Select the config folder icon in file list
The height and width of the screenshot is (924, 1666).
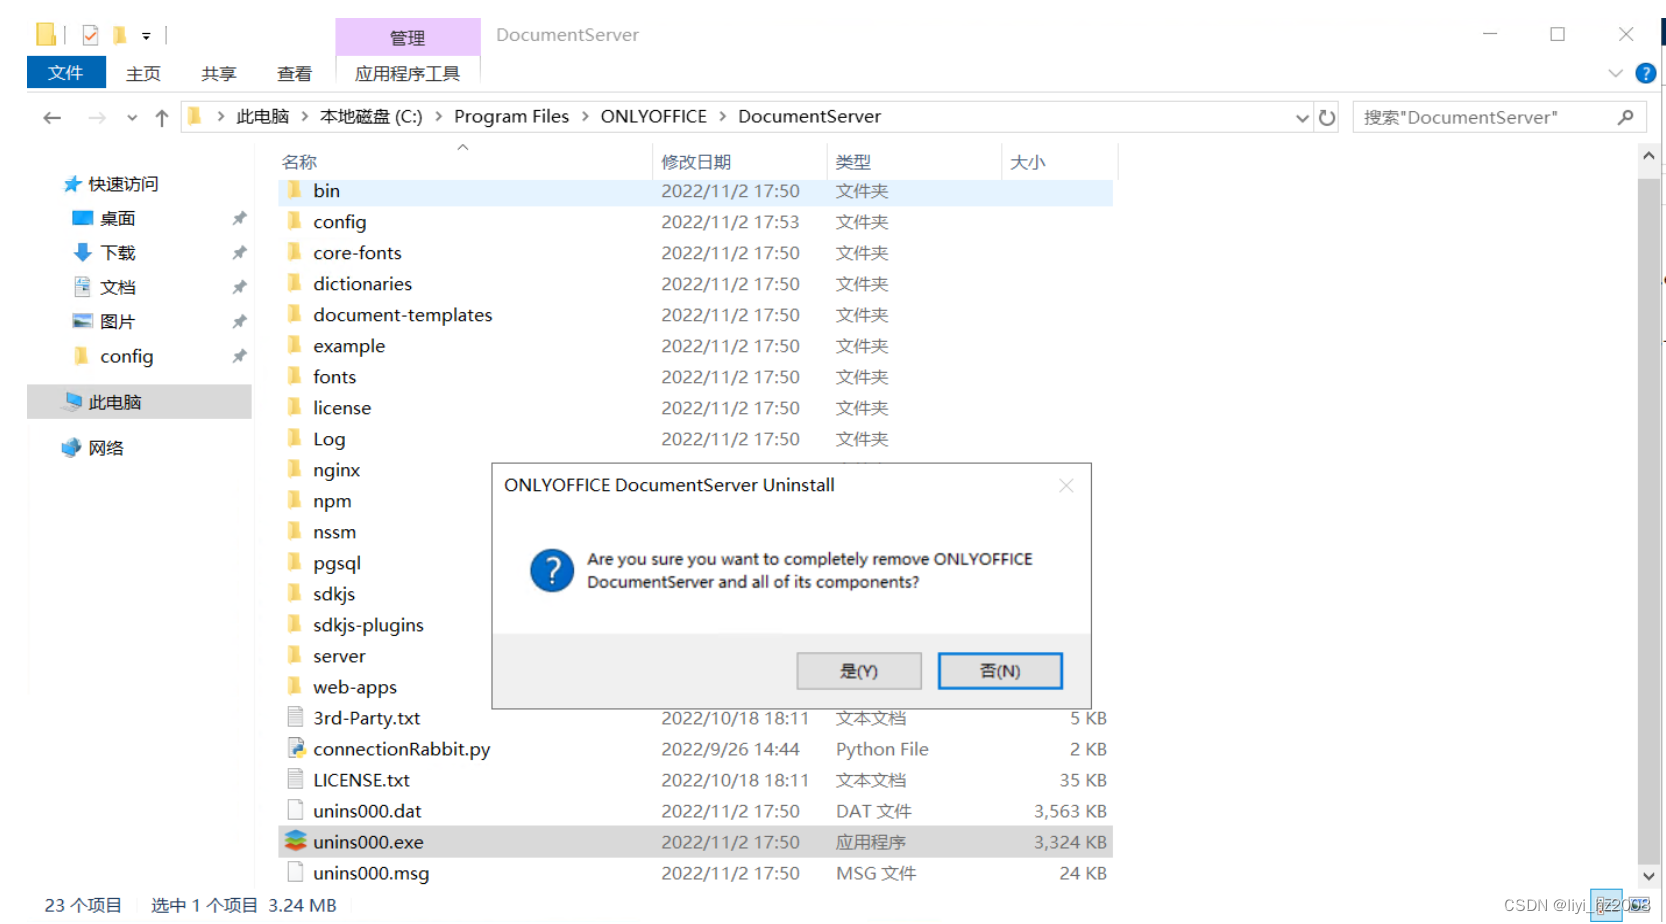click(294, 221)
